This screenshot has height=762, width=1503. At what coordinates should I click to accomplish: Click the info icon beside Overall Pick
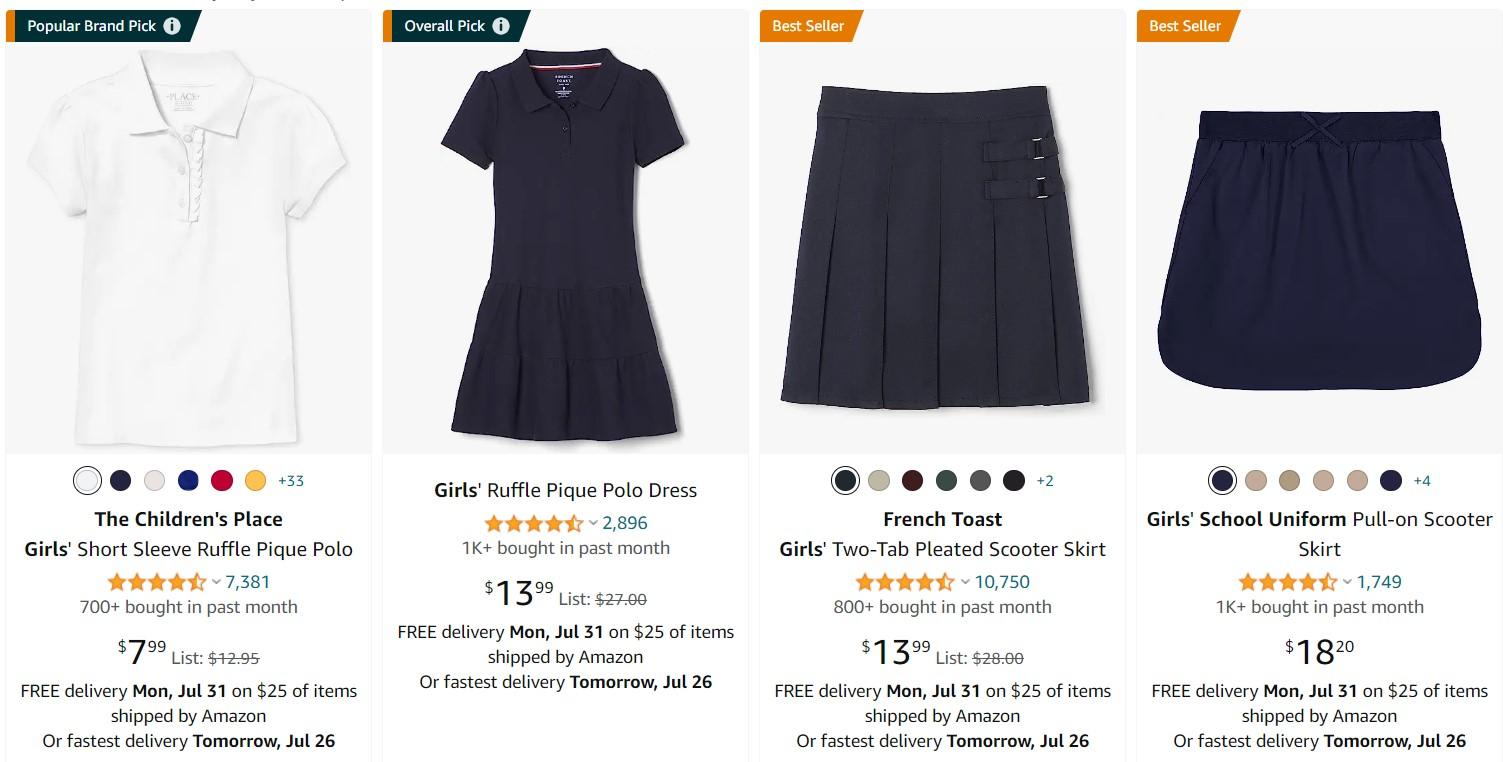click(500, 26)
